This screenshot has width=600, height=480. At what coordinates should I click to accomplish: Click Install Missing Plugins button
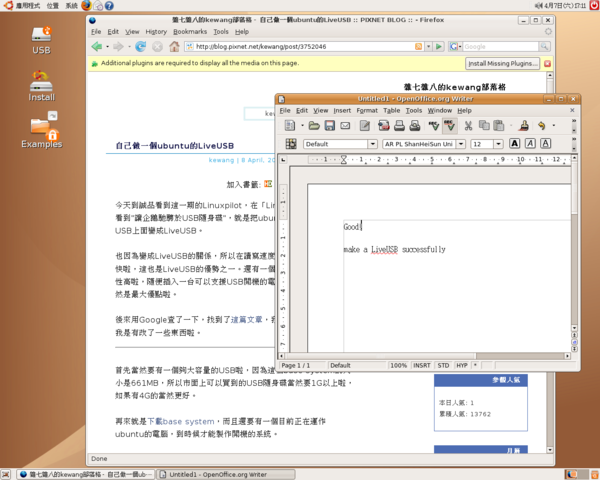coord(502,64)
